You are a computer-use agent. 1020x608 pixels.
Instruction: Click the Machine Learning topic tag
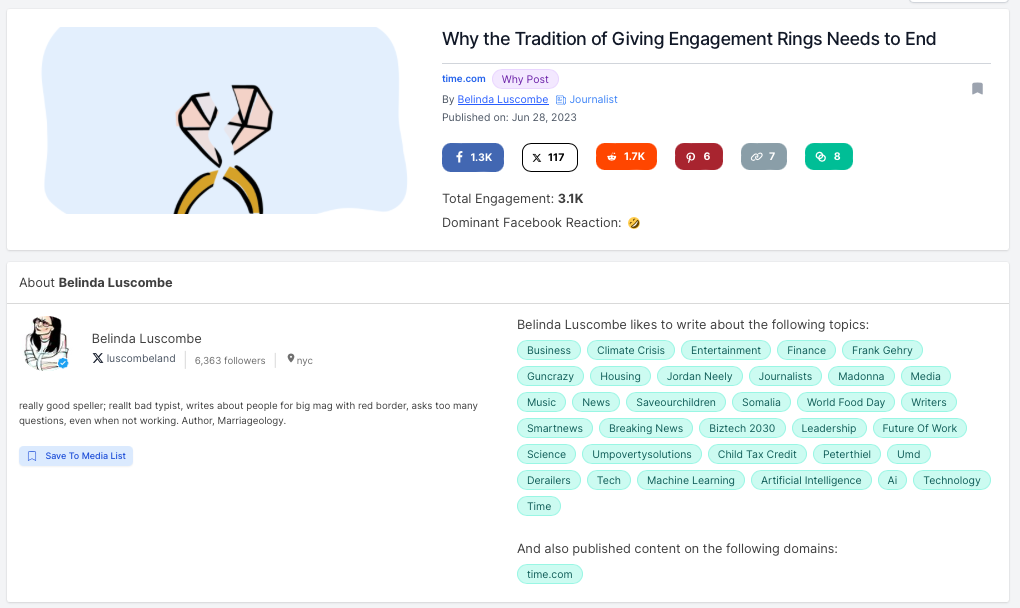pos(690,480)
